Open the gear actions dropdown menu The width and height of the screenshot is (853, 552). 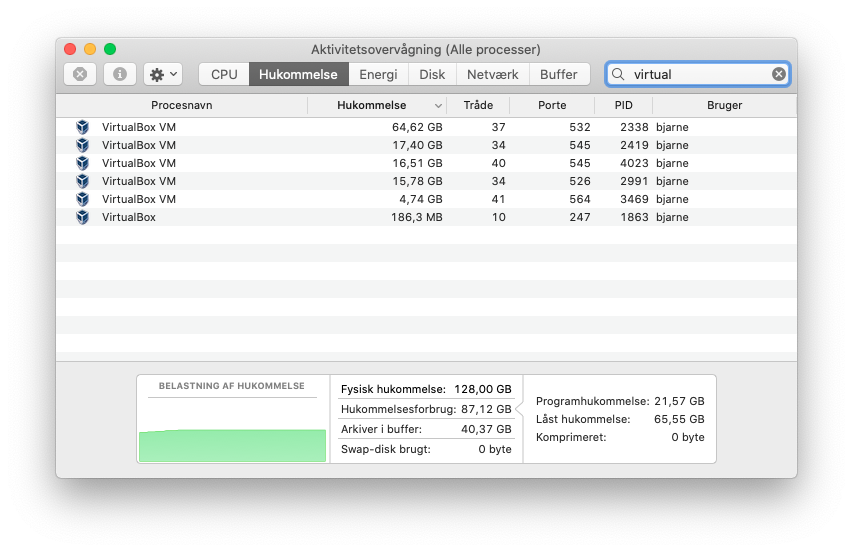coord(163,74)
